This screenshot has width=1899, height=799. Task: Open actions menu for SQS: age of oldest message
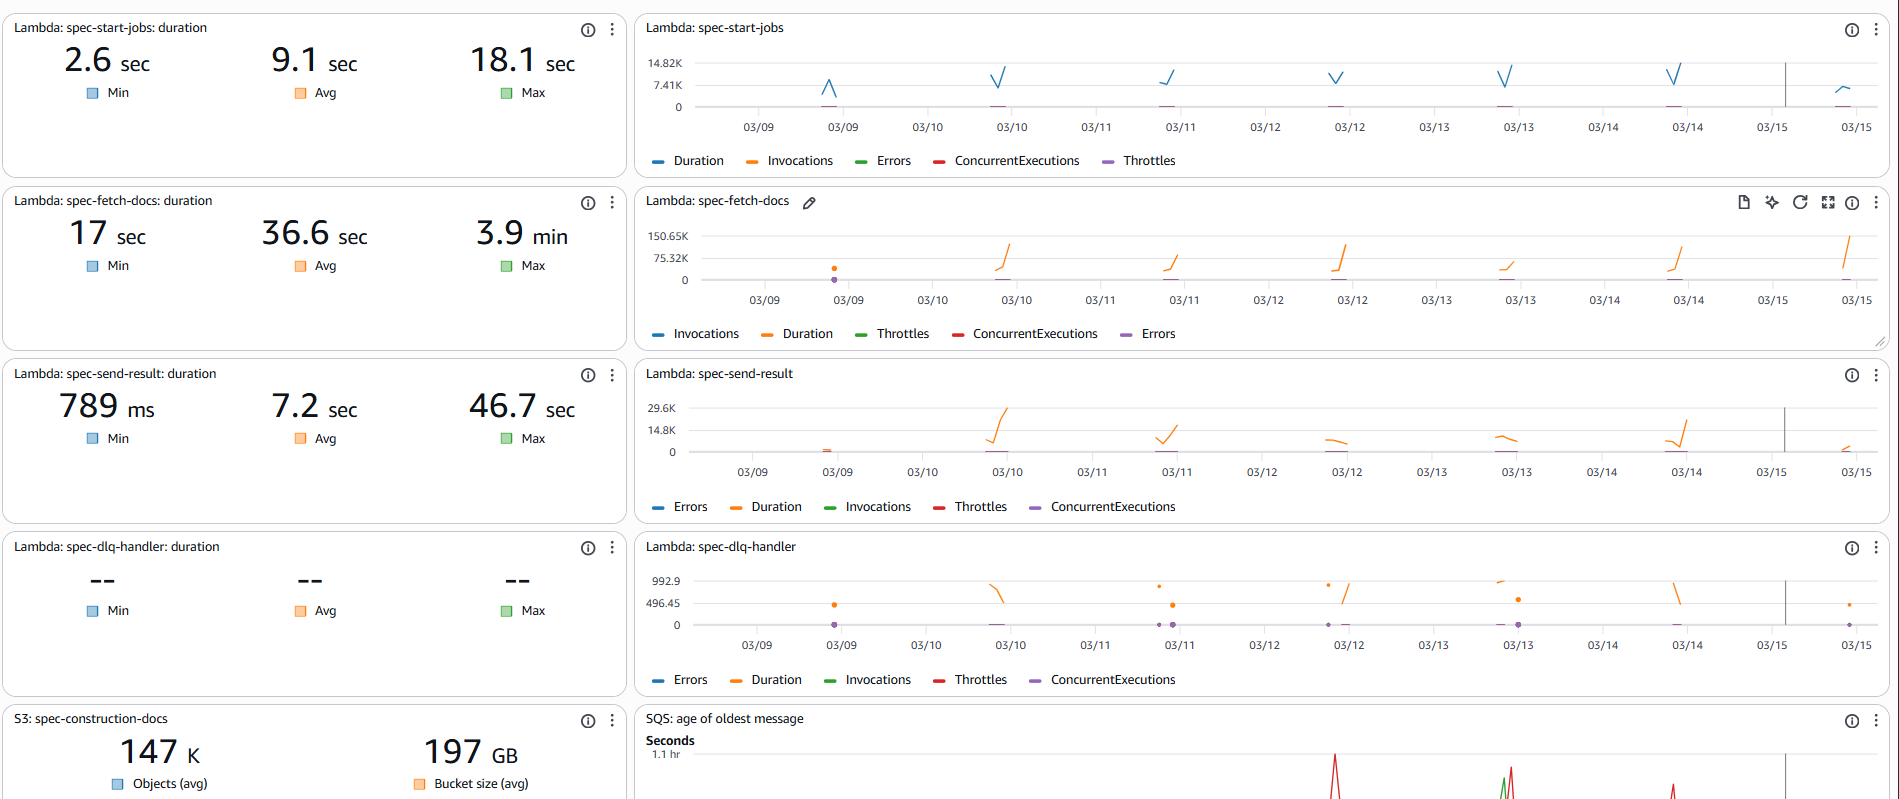coord(1876,721)
